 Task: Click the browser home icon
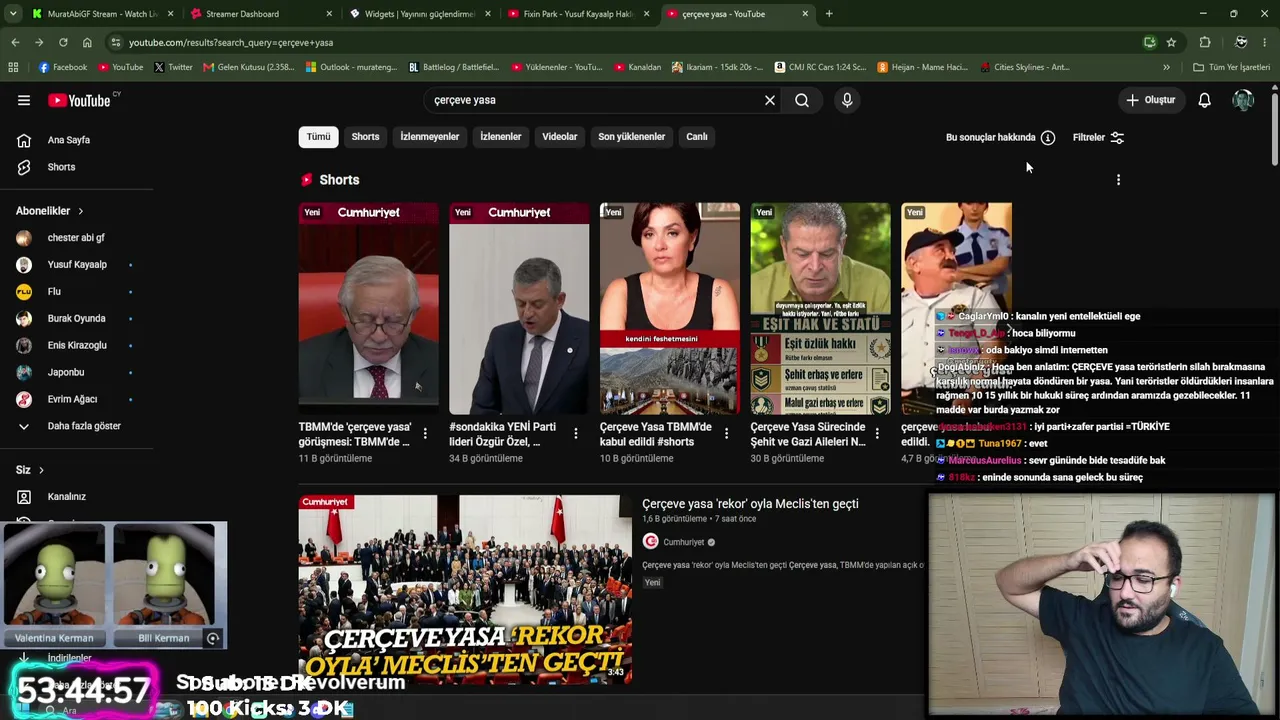(87, 42)
